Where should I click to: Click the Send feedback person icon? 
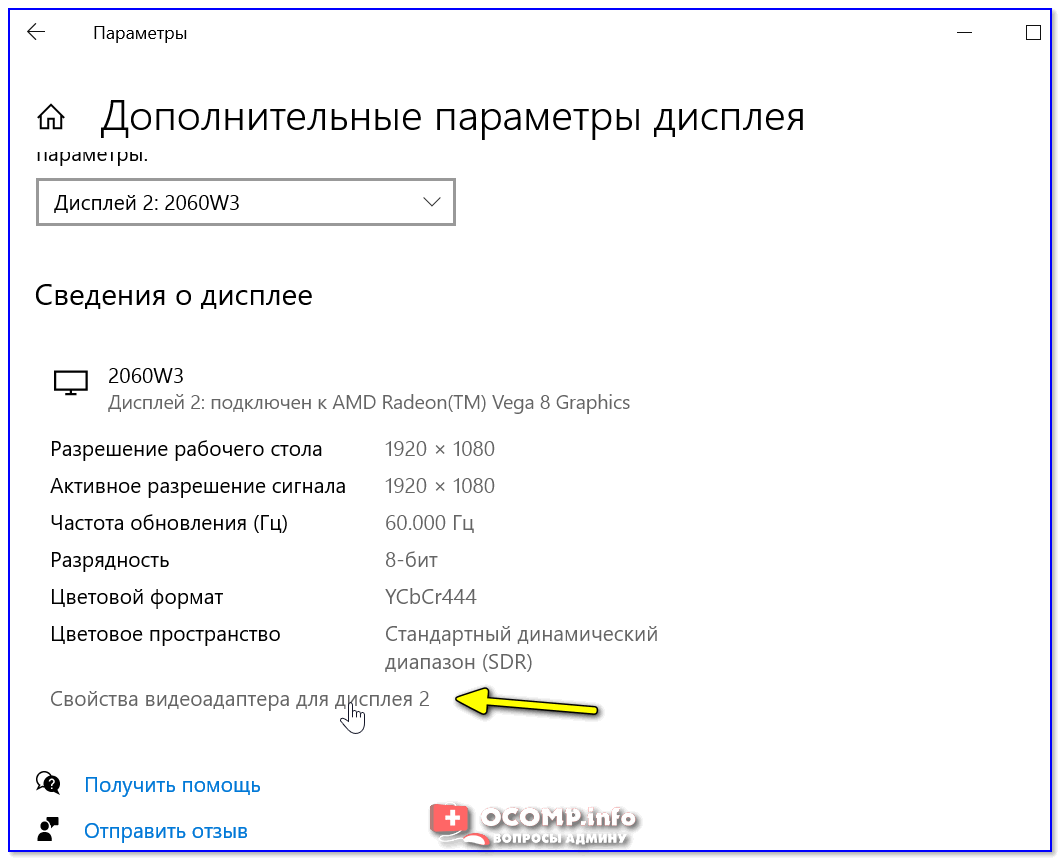pyautogui.click(x=48, y=830)
